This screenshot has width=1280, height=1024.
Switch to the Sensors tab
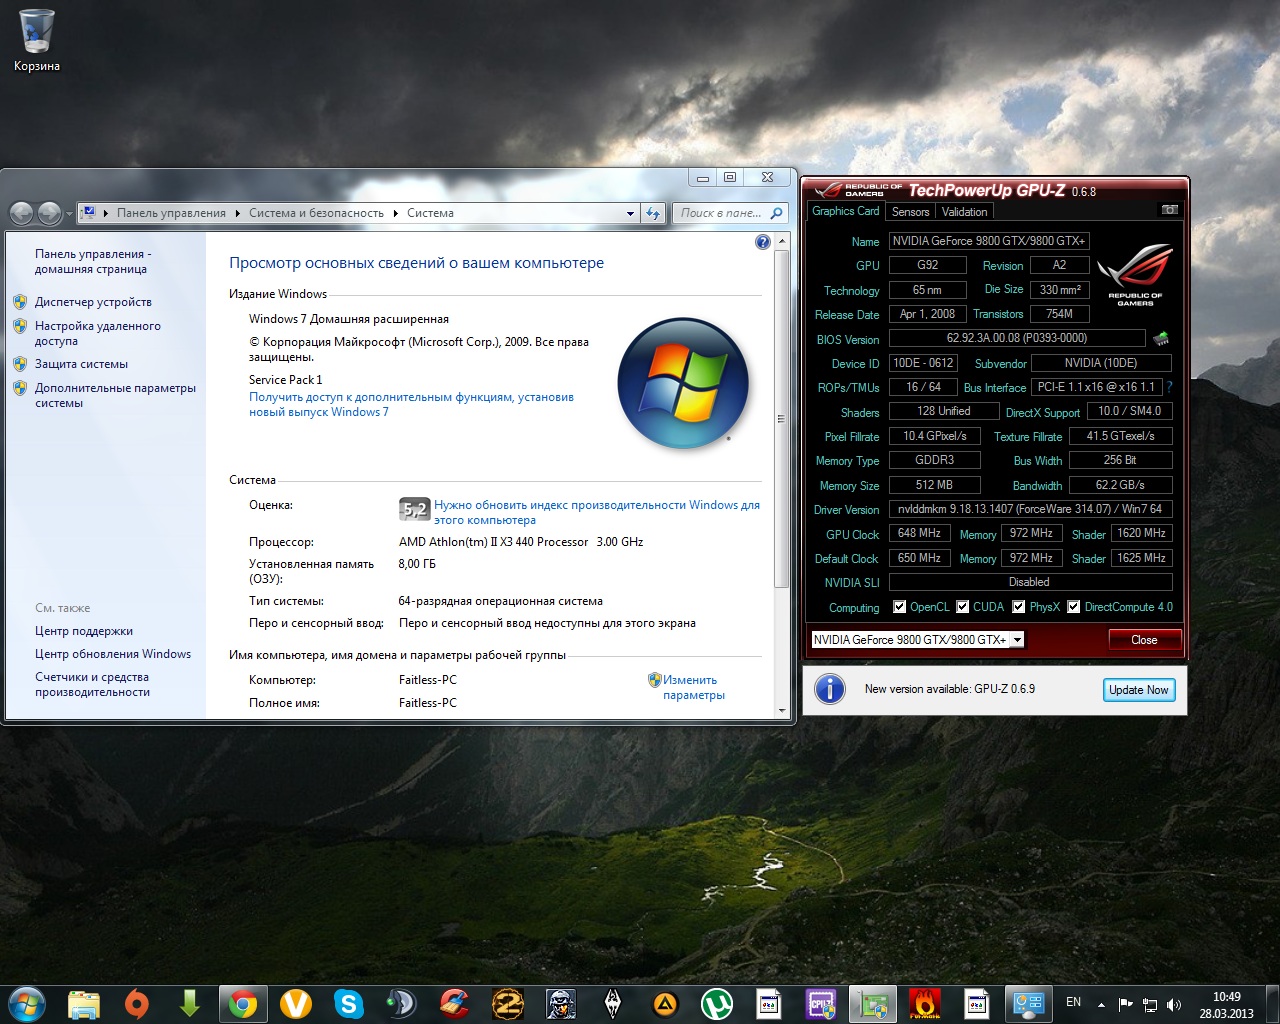click(x=910, y=212)
